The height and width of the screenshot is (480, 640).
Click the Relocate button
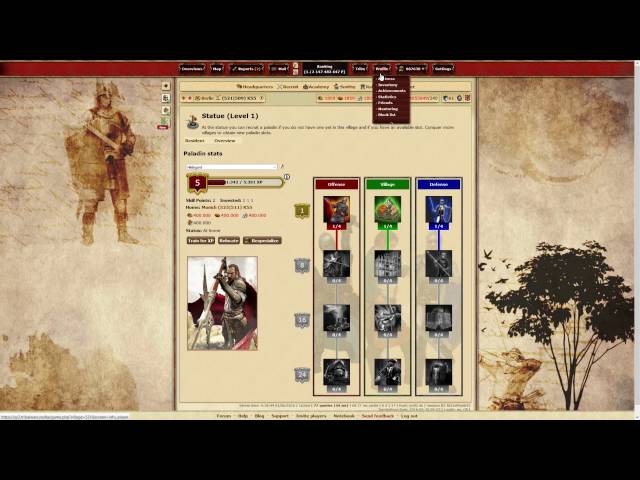click(229, 241)
